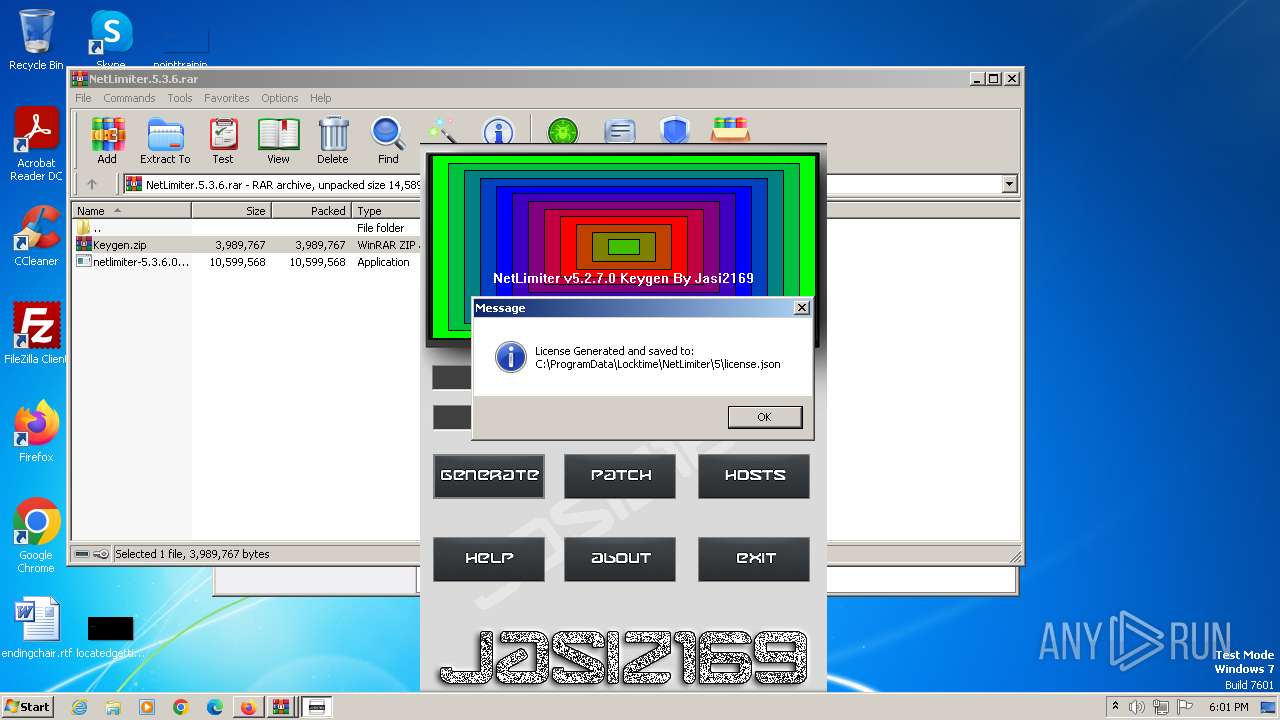Viewport: 1280px width, 720px height.
Task: Select the netlimiter-5.3.6.0 application row
Action: tap(247, 262)
